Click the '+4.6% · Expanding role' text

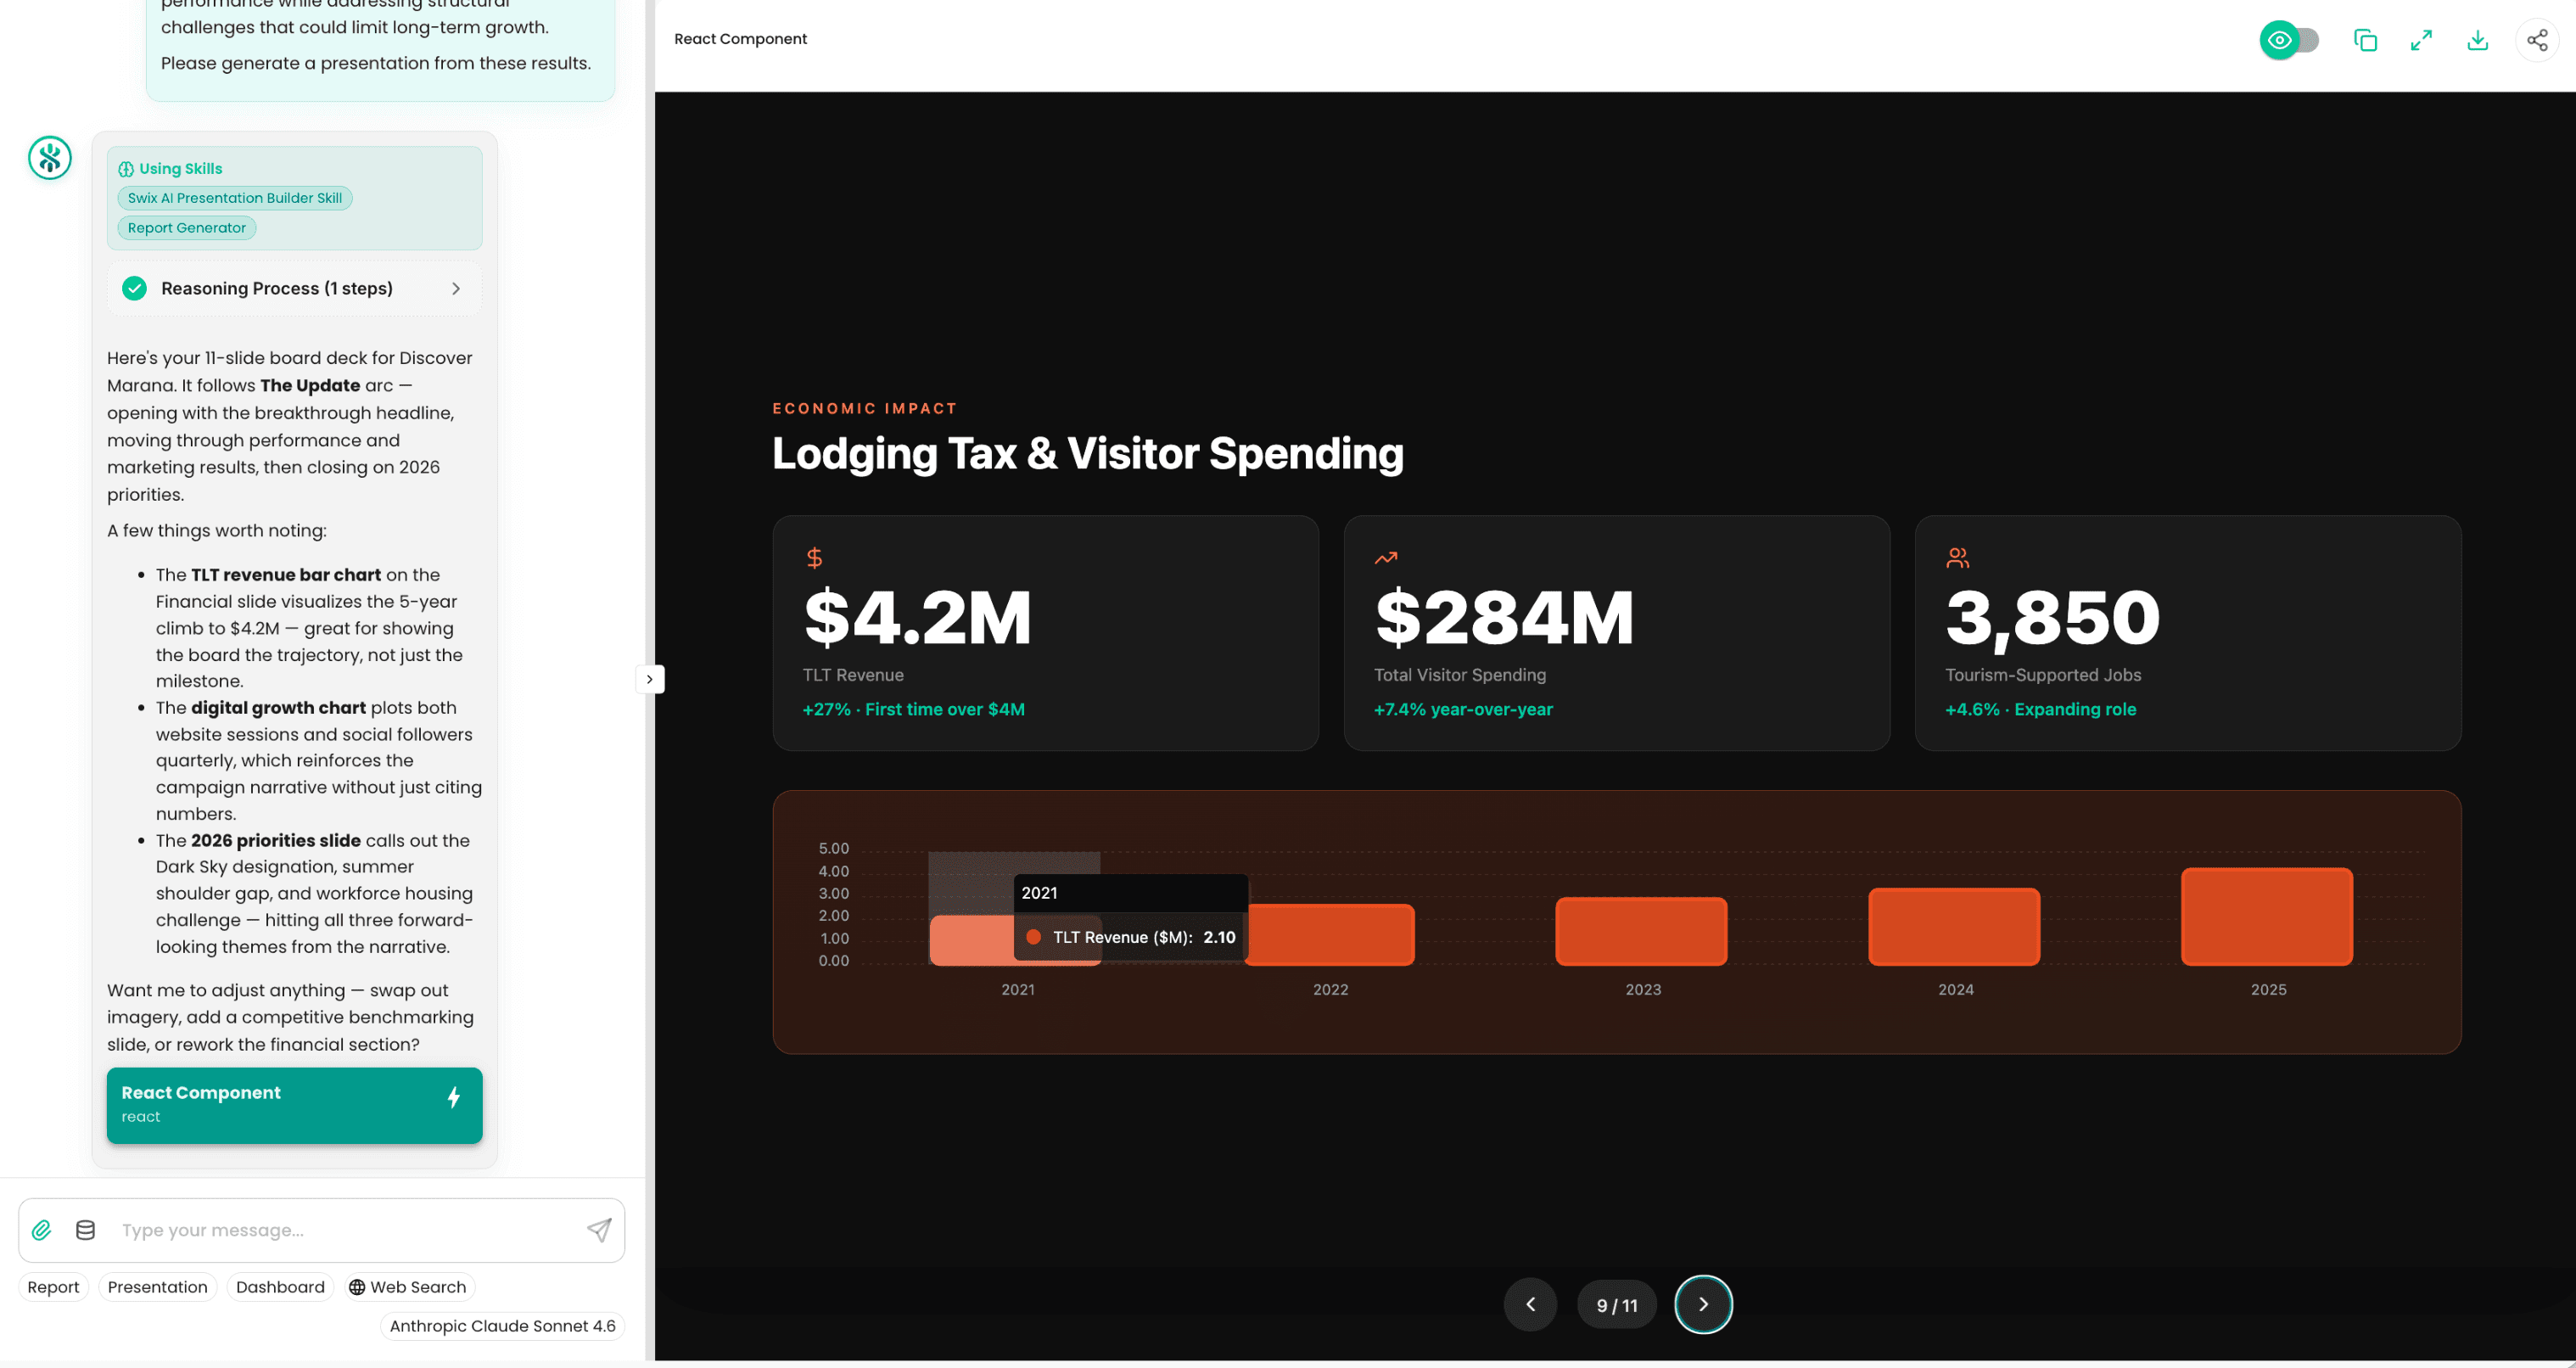(x=2040, y=709)
